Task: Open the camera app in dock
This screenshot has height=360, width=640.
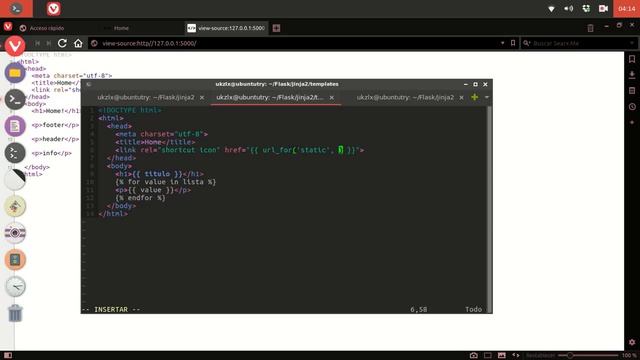Action: [15, 233]
